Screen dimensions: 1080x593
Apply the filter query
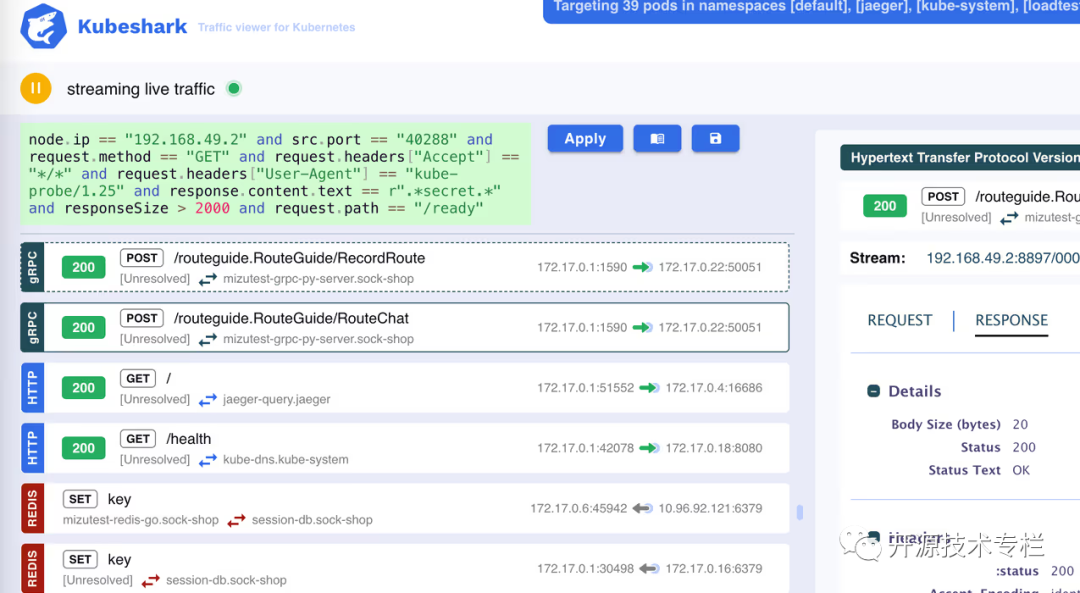coord(585,138)
